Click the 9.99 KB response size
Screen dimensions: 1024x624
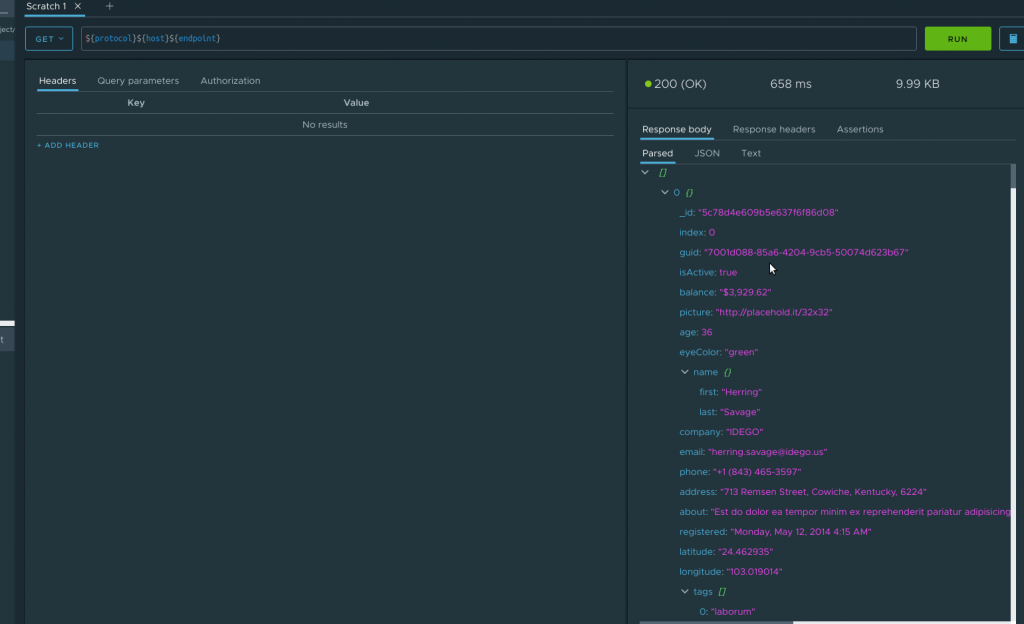pyautogui.click(x=917, y=84)
